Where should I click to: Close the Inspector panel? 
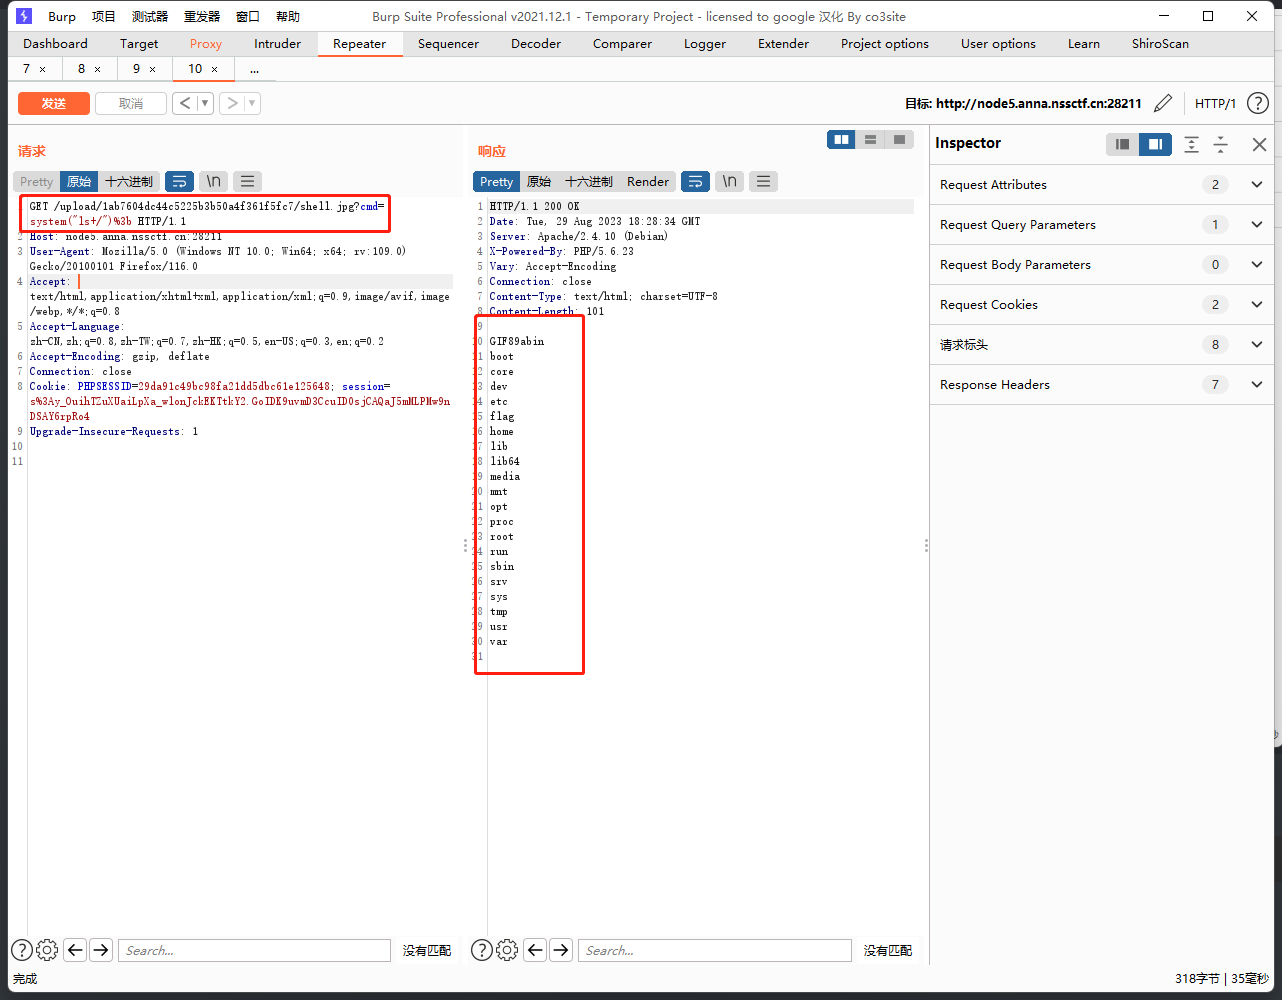point(1259,144)
